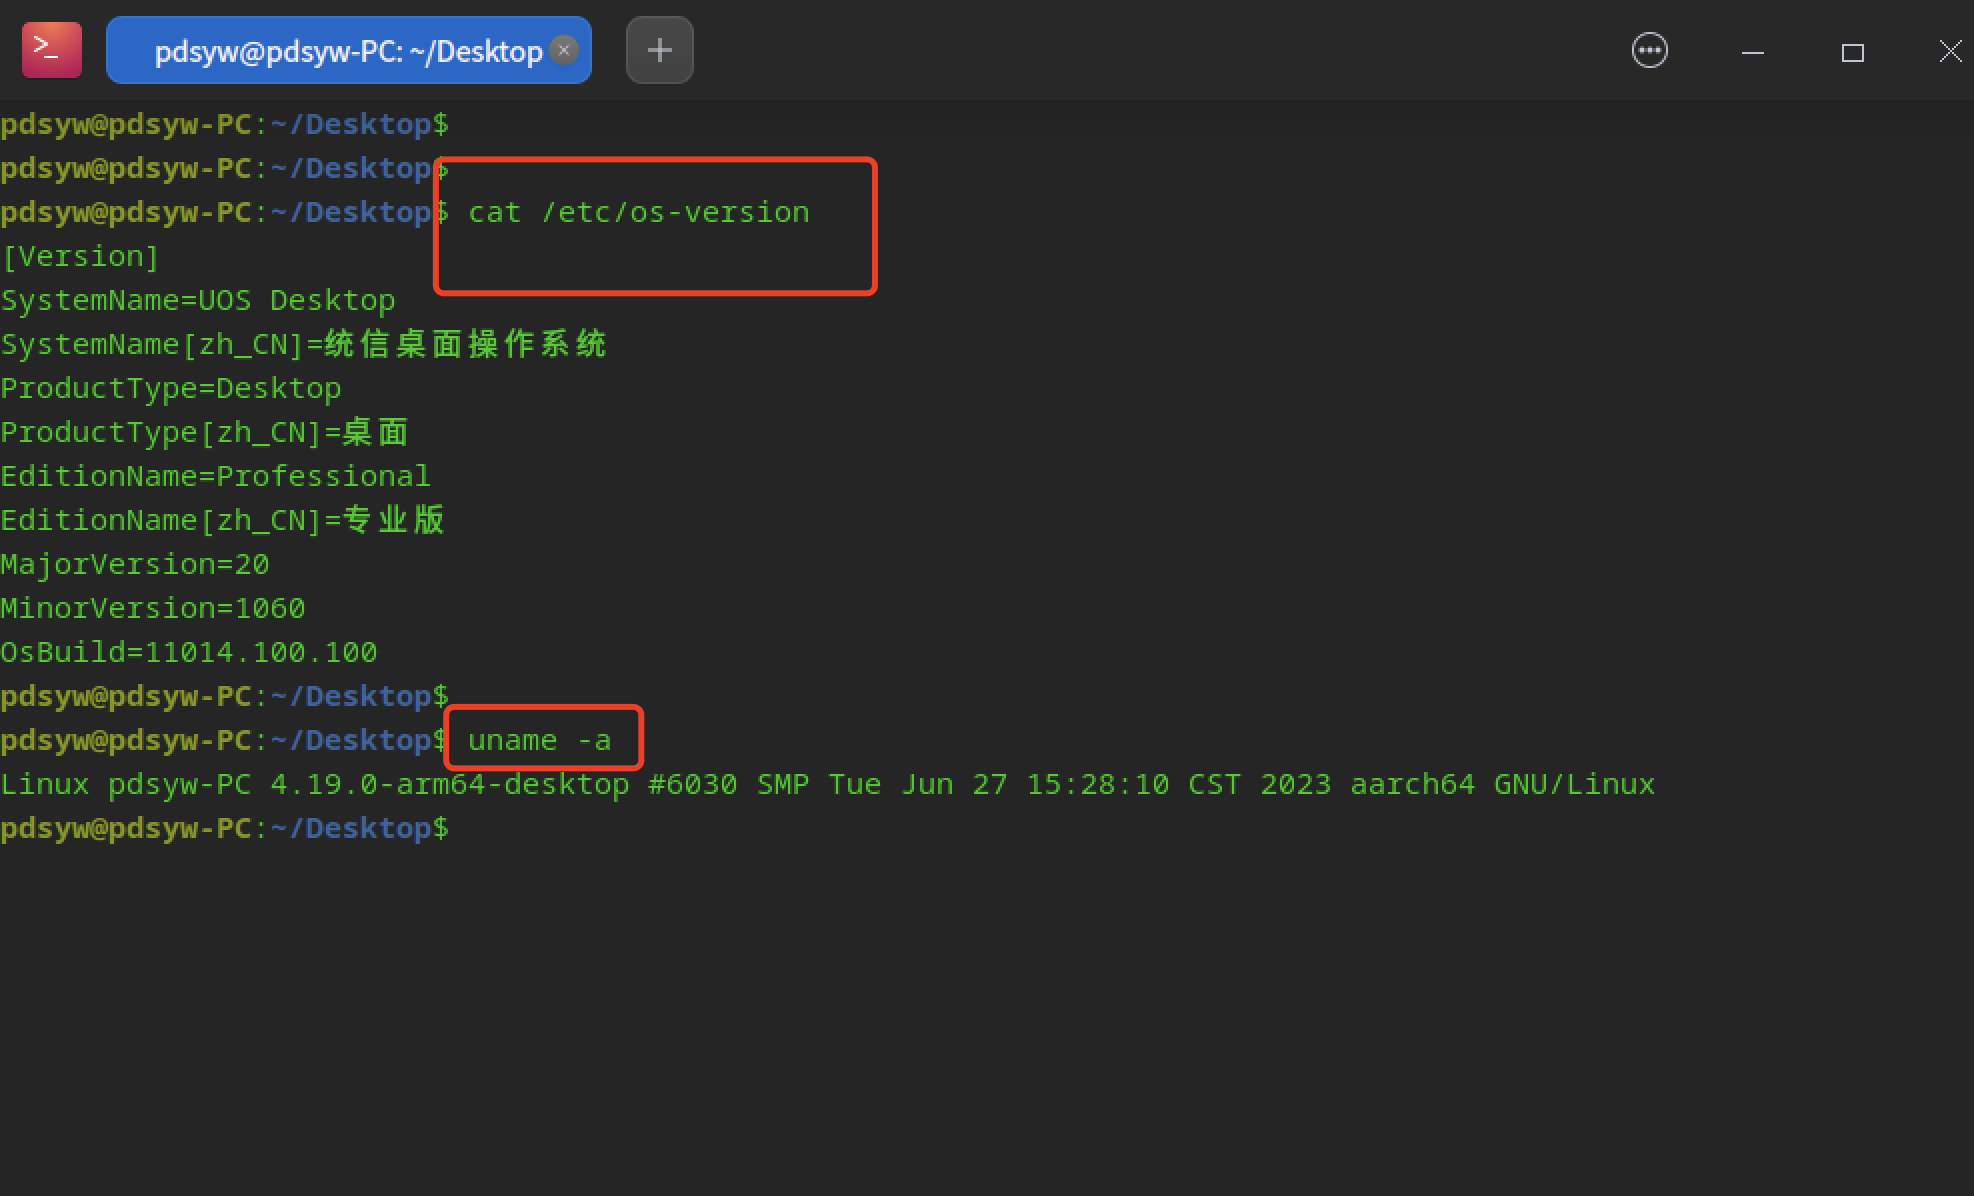This screenshot has height=1196, width=1974.
Task: Add a new terminal tab
Action: pyautogui.click(x=659, y=50)
